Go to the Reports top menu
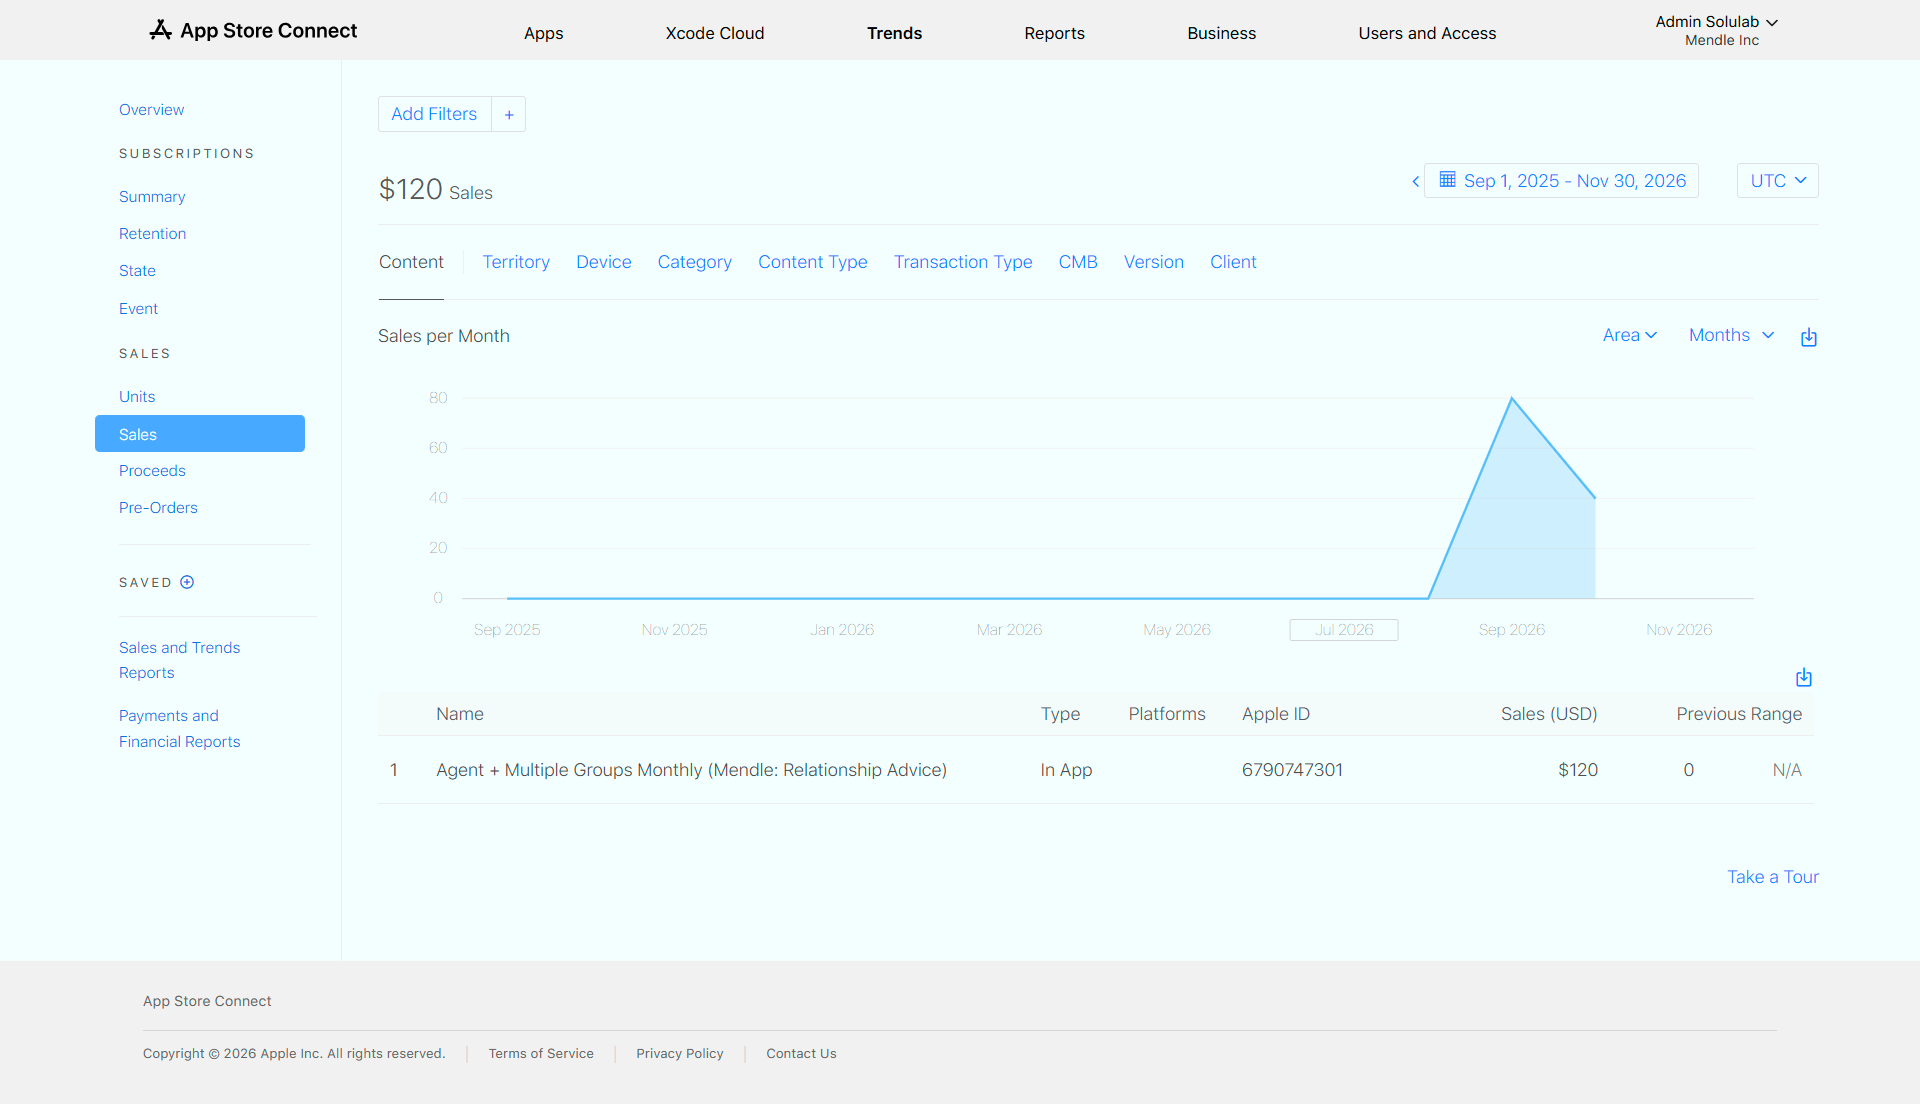 (1054, 33)
